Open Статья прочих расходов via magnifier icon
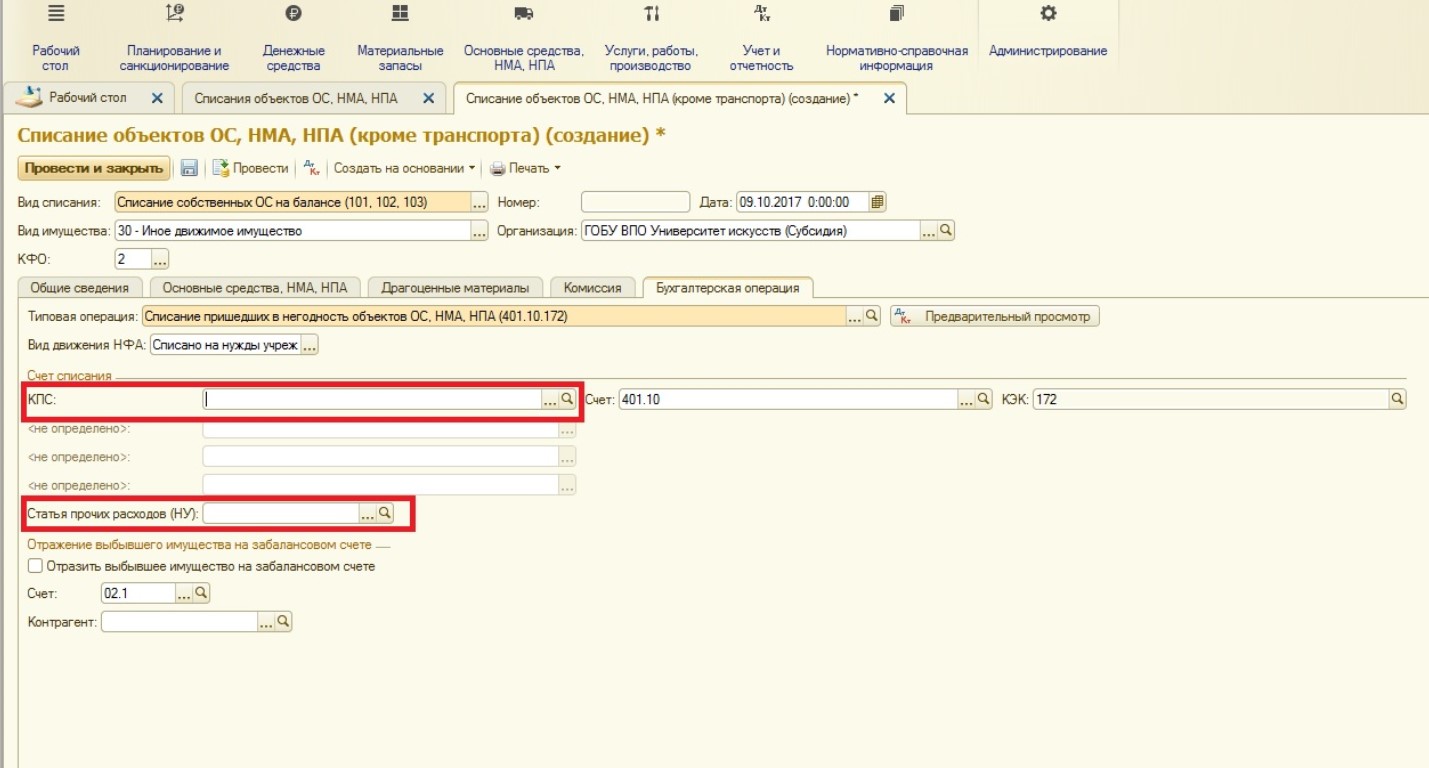 (384, 513)
